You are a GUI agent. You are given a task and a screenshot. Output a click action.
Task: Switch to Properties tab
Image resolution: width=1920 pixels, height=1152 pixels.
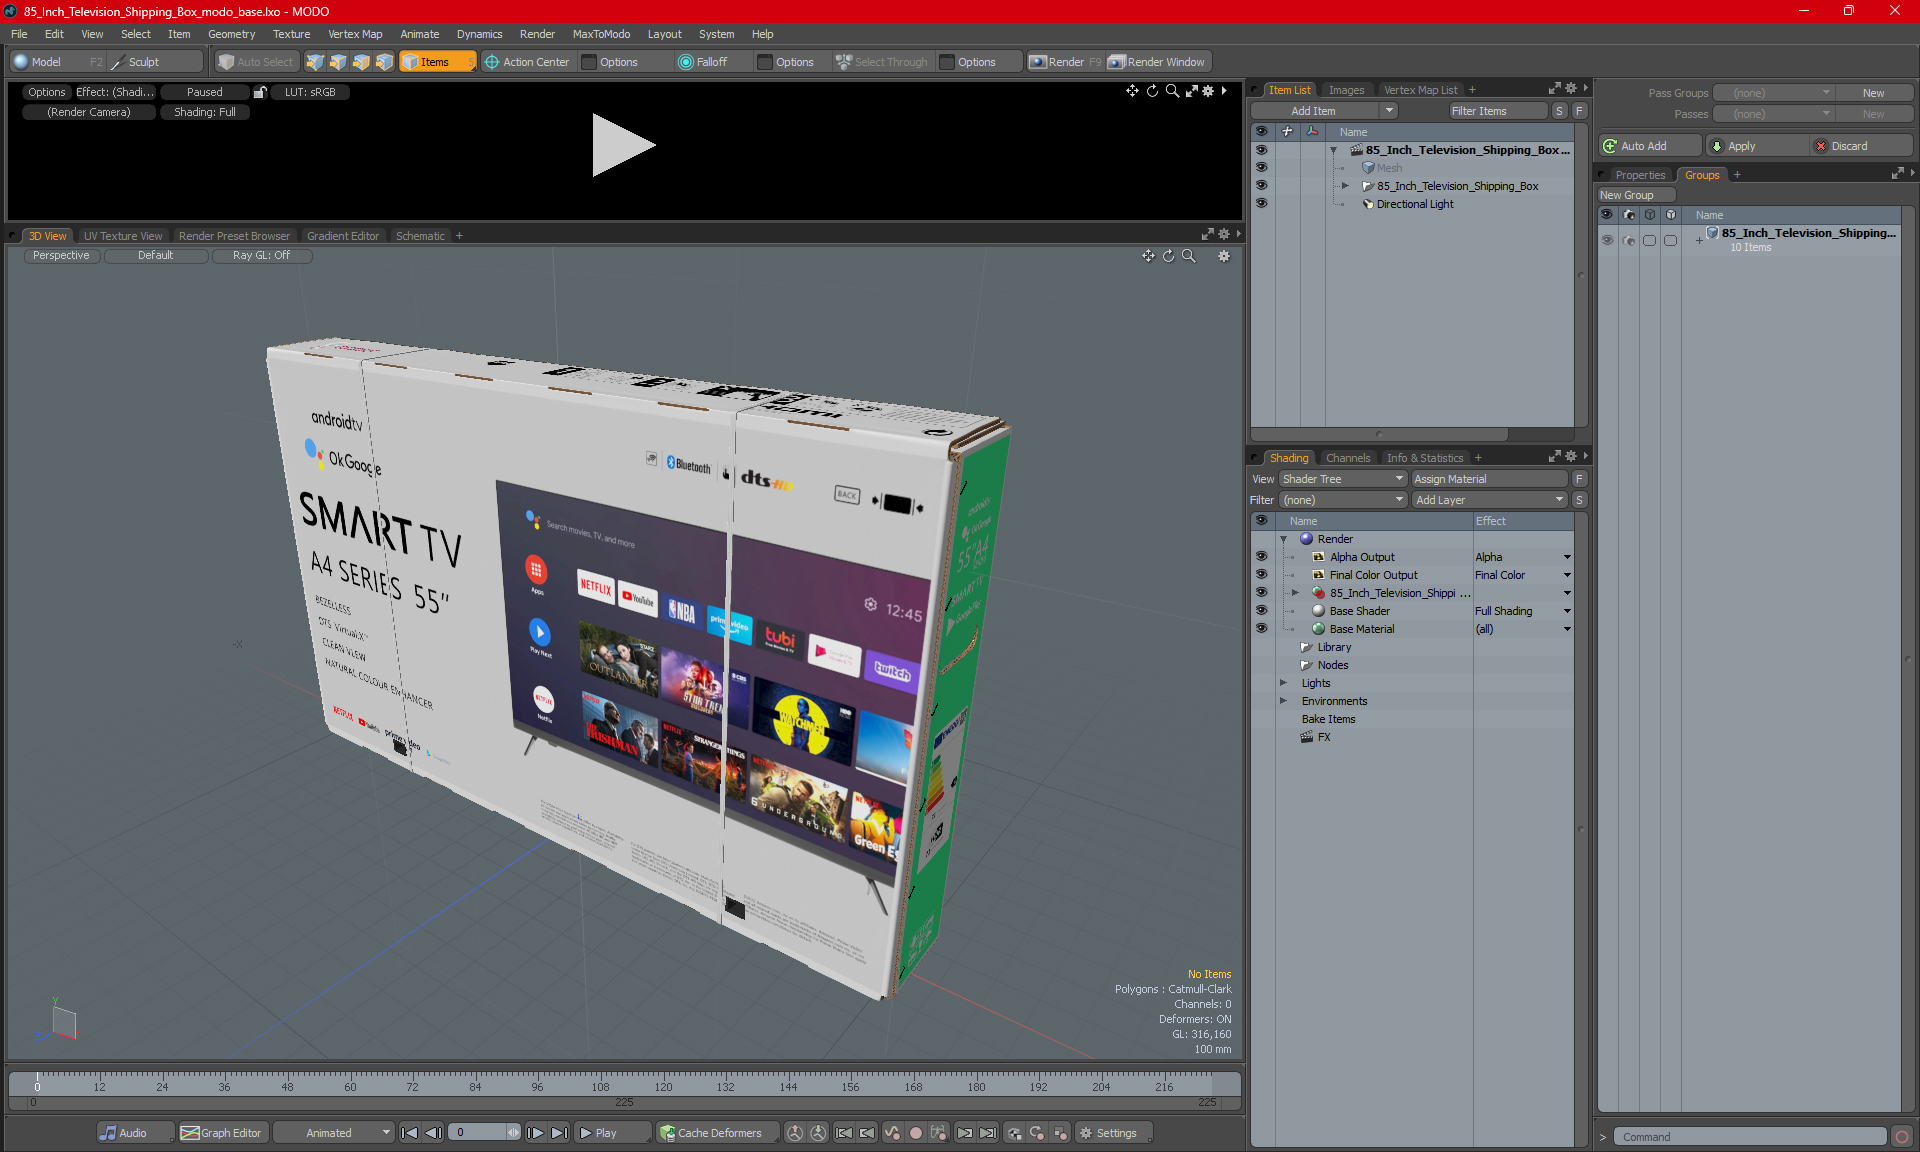coord(1640,175)
